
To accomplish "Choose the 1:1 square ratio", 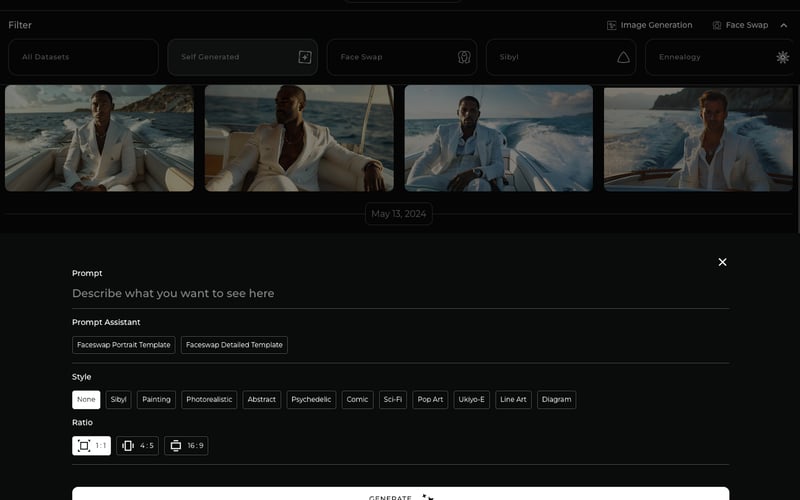I will 91,446.
